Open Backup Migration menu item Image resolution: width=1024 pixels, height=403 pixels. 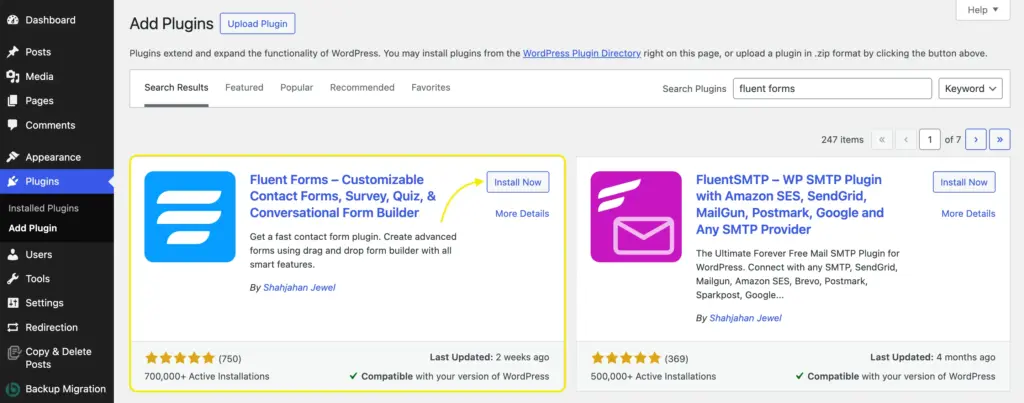point(57,389)
